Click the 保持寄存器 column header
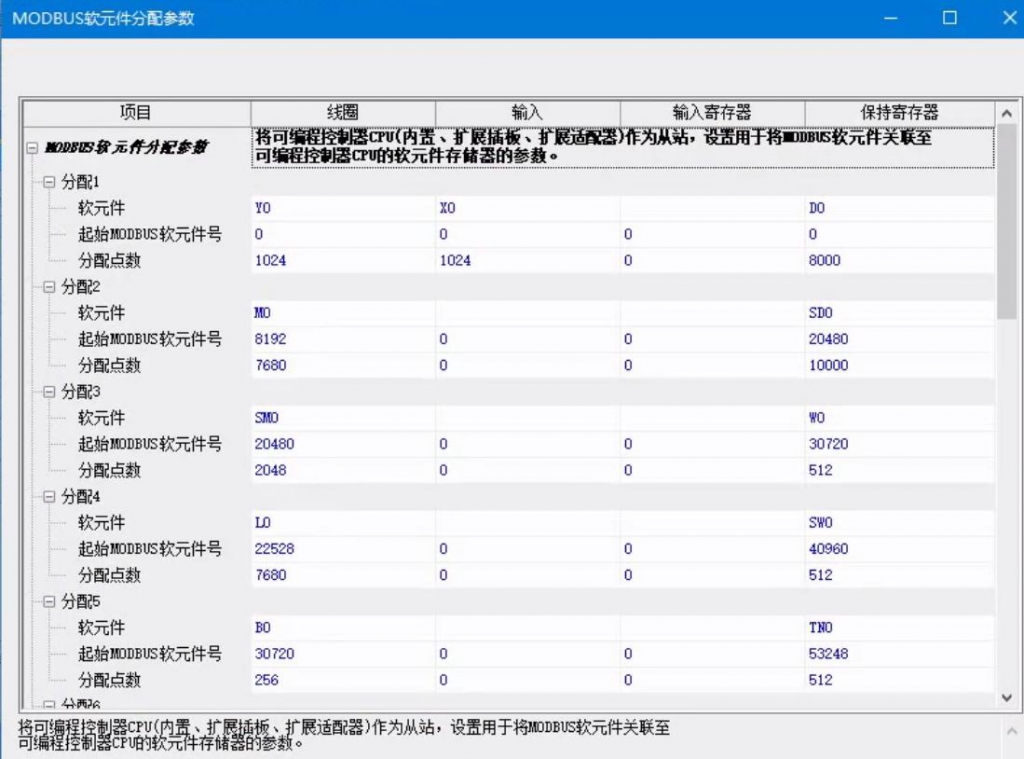Image resolution: width=1024 pixels, height=759 pixels. pos(899,112)
